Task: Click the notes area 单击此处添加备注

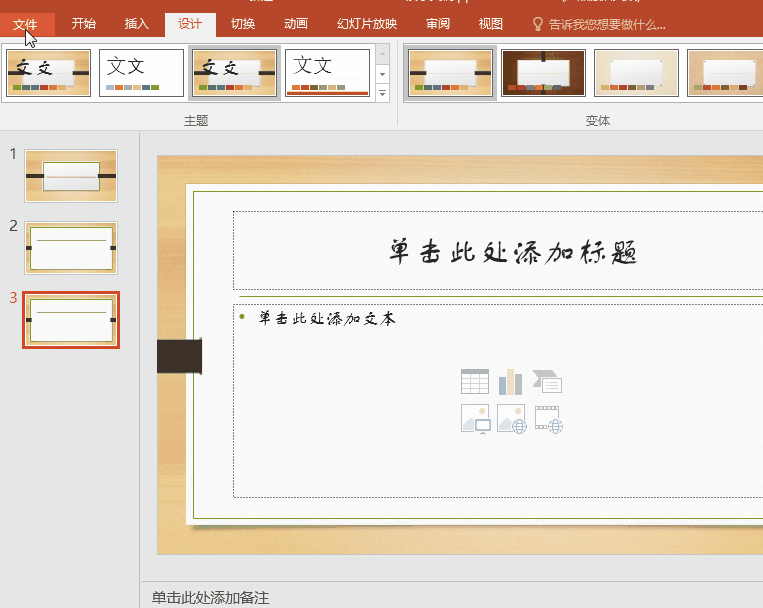Action: pyautogui.click(x=211, y=598)
